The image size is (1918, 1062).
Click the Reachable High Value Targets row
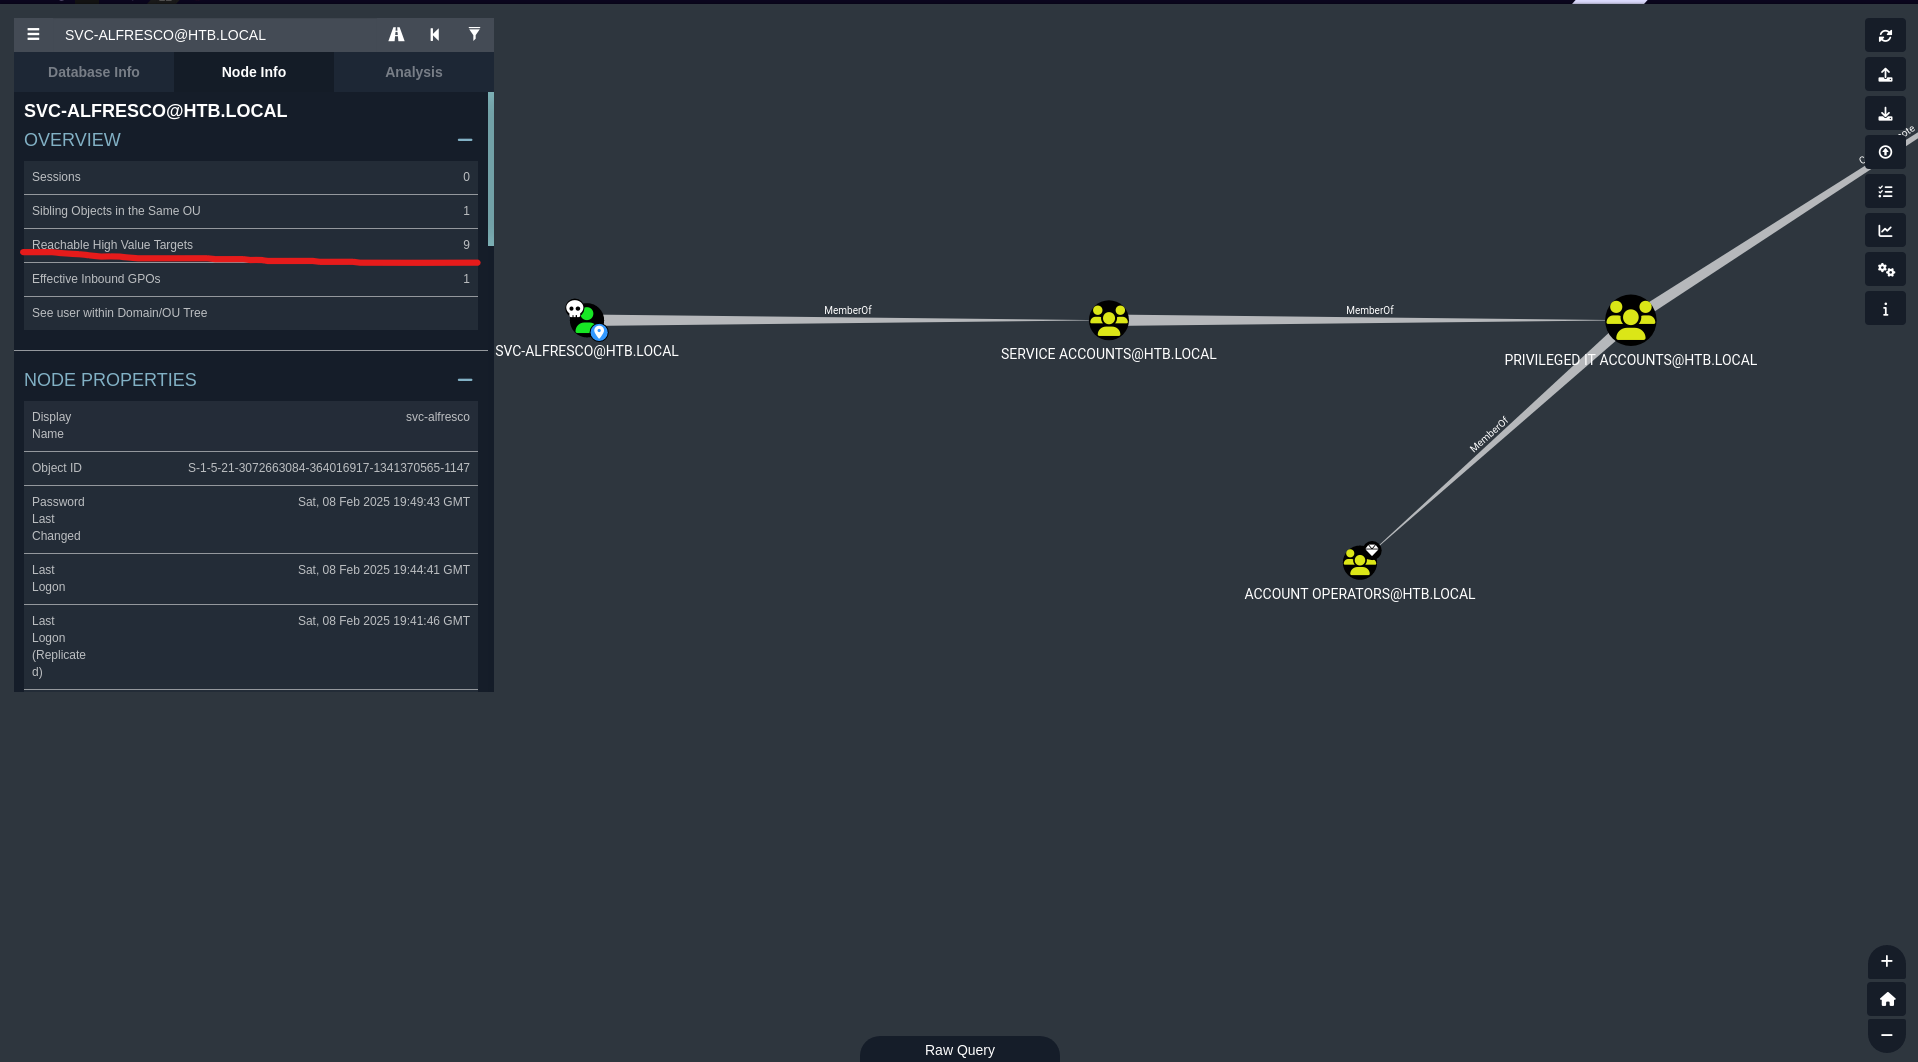point(250,245)
